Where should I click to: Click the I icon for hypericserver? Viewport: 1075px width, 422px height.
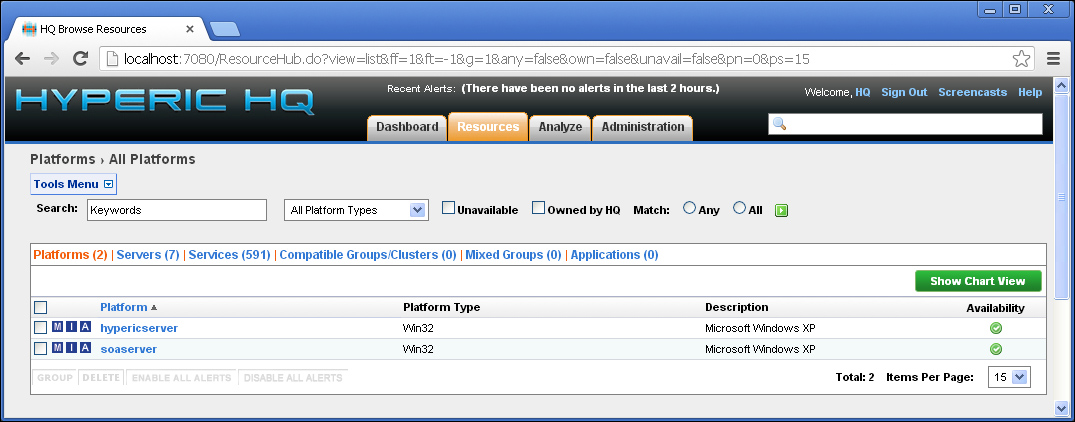[71, 327]
